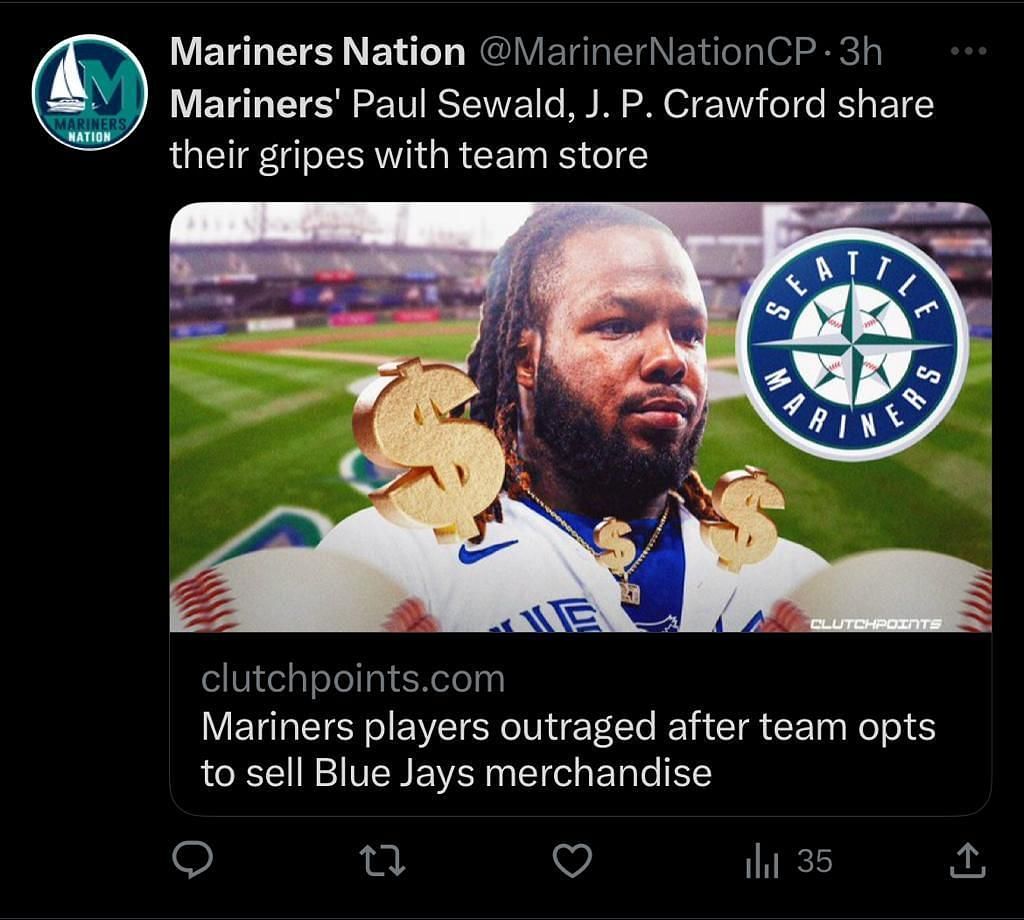This screenshot has height=920, width=1024.
Task: Click the reply speech bubble icon
Action: [192, 859]
